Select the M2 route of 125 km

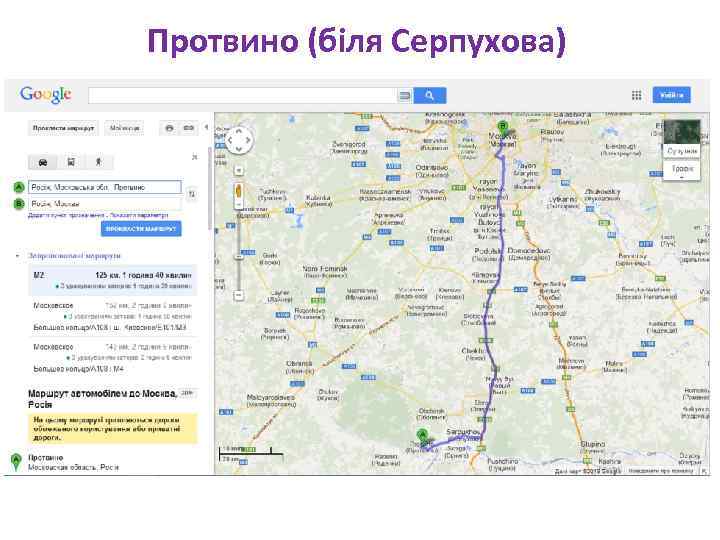coord(113,280)
